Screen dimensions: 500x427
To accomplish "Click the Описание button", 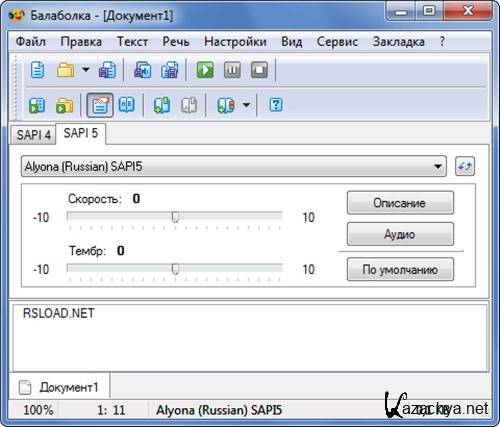I will pyautogui.click(x=400, y=203).
